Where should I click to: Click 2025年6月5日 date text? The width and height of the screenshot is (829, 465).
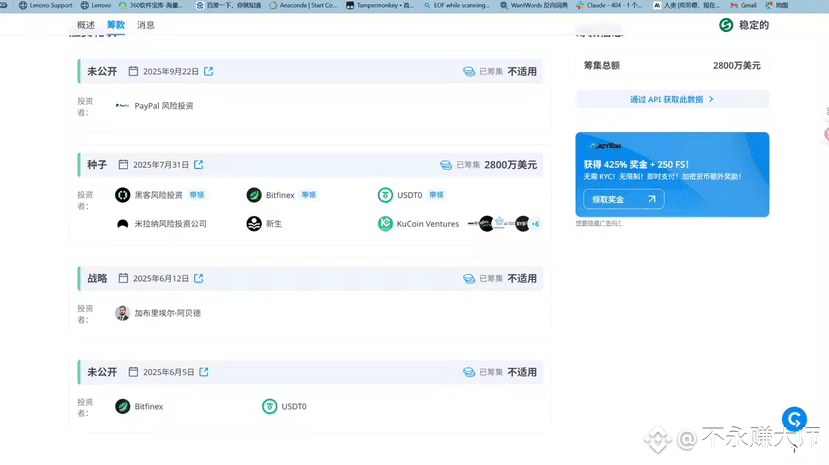[169, 372]
